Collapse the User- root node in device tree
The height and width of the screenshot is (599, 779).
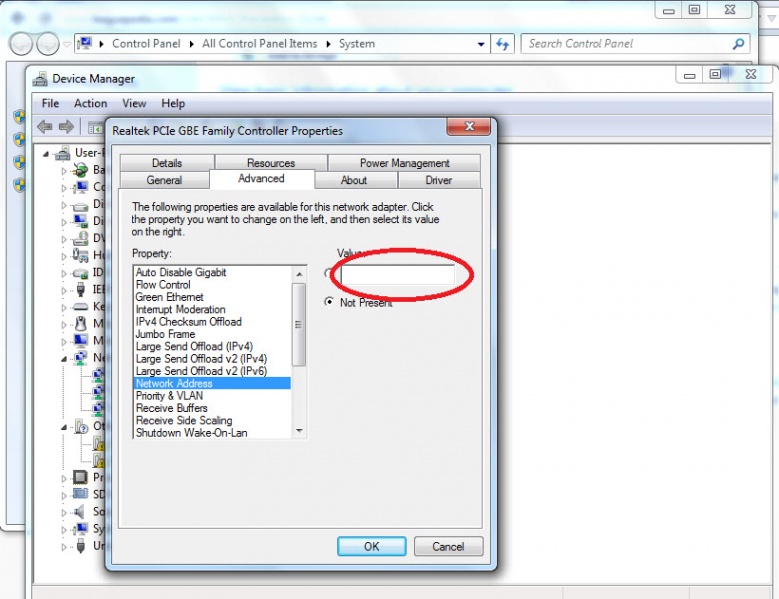(x=46, y=154)
